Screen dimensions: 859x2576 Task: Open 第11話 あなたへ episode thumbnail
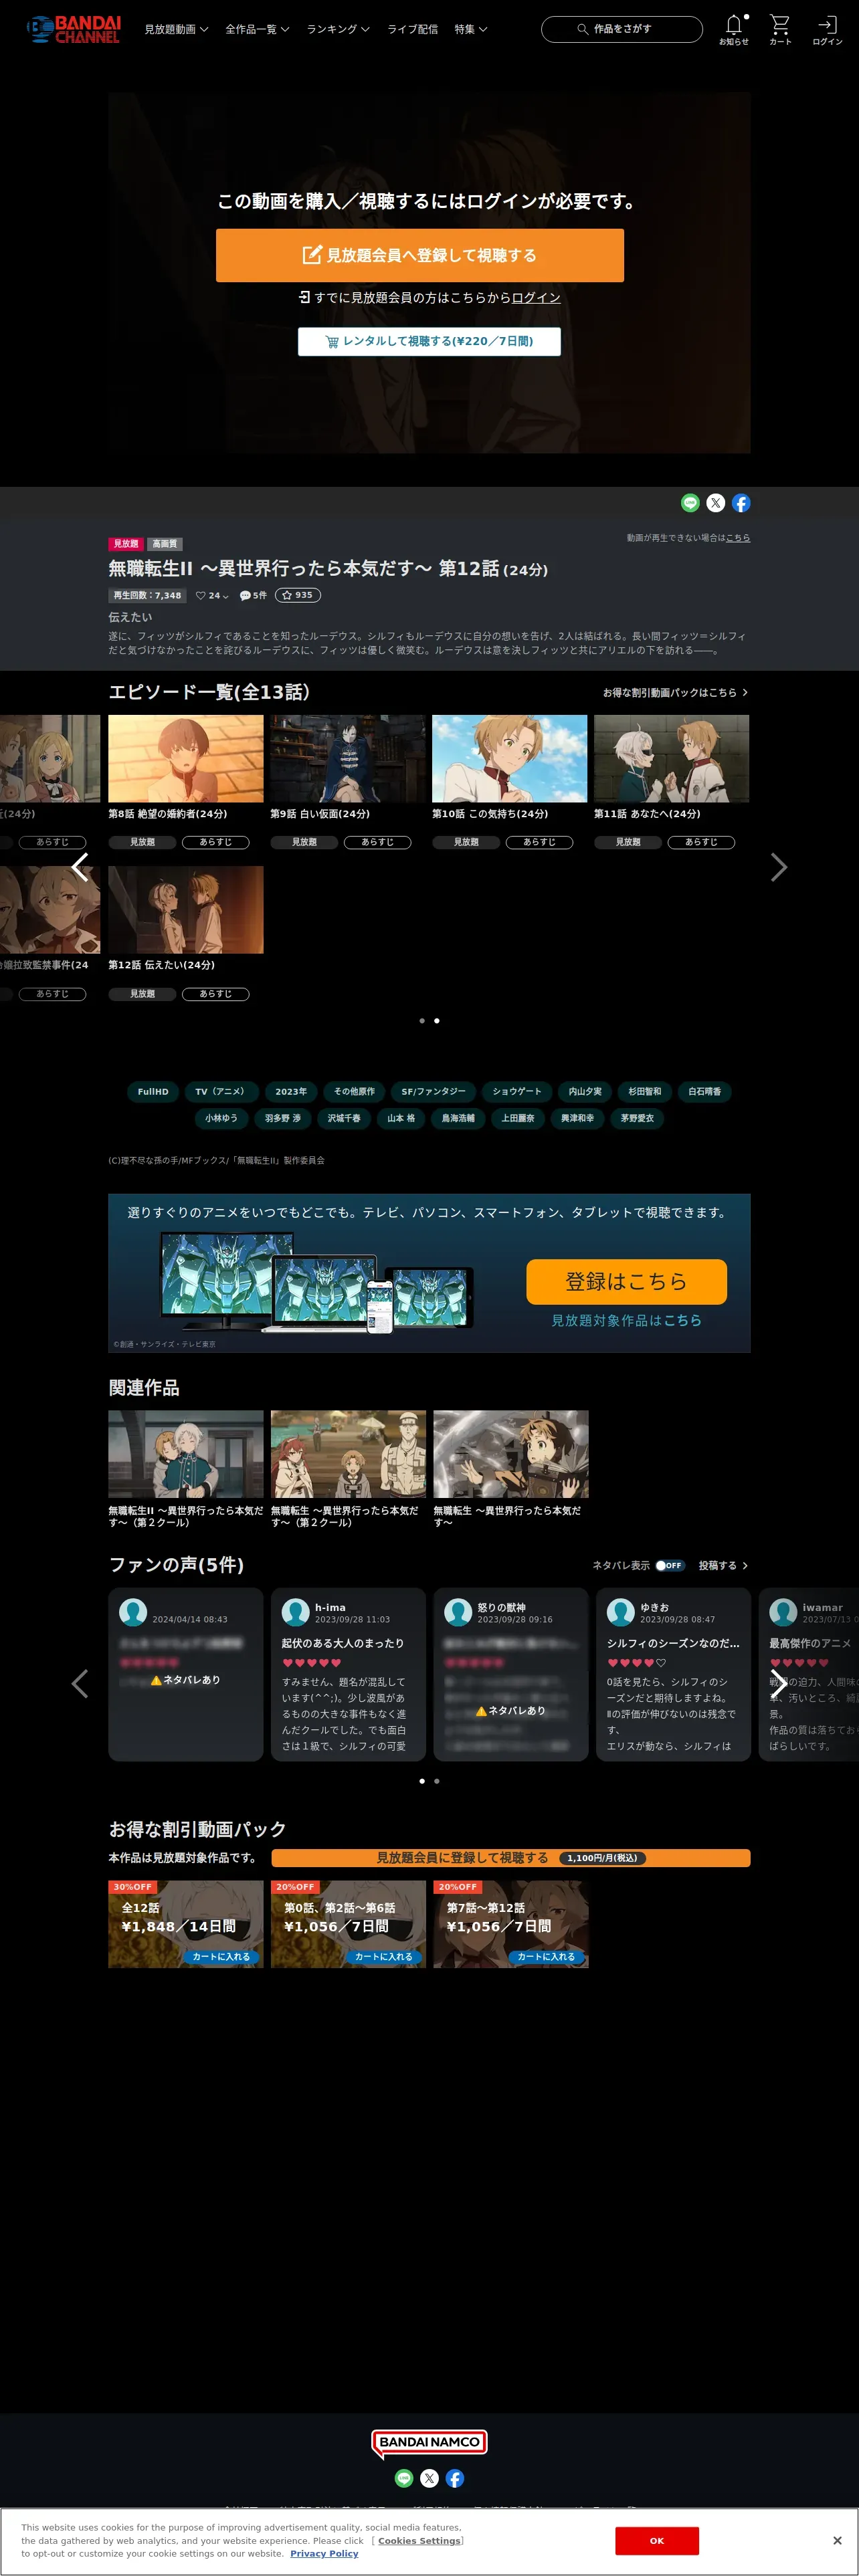[x=671, y=758]
